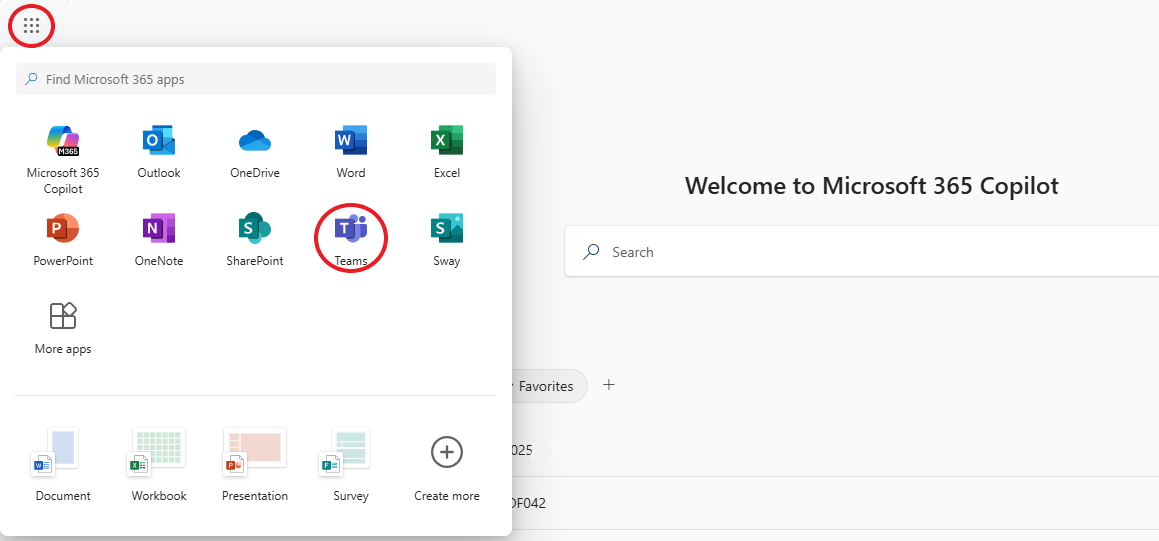
Task: Focus the Find Microsoft 365 apps field
Action: tap(256, 79)
